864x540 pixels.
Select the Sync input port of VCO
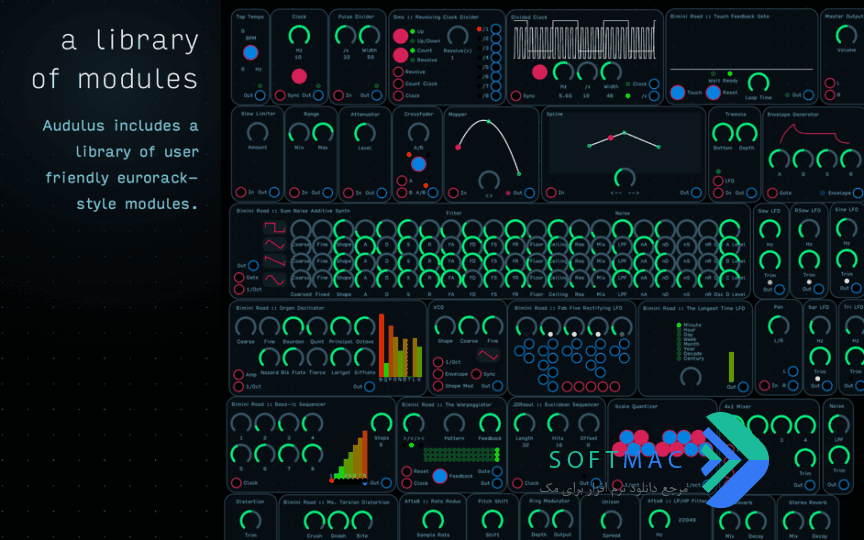[477, 374]
